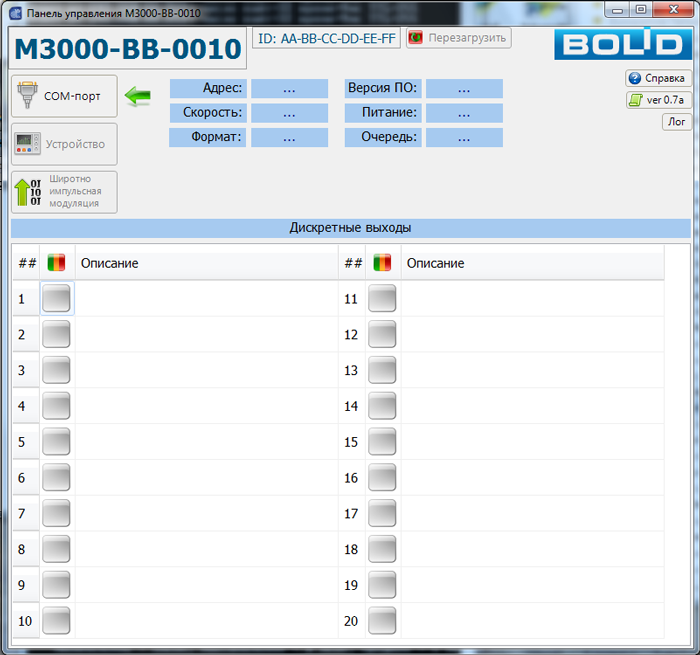This screenshot has height=655, width=700.
Task: Click the ver 0.7a version button
Action: [x=657, y=100]
